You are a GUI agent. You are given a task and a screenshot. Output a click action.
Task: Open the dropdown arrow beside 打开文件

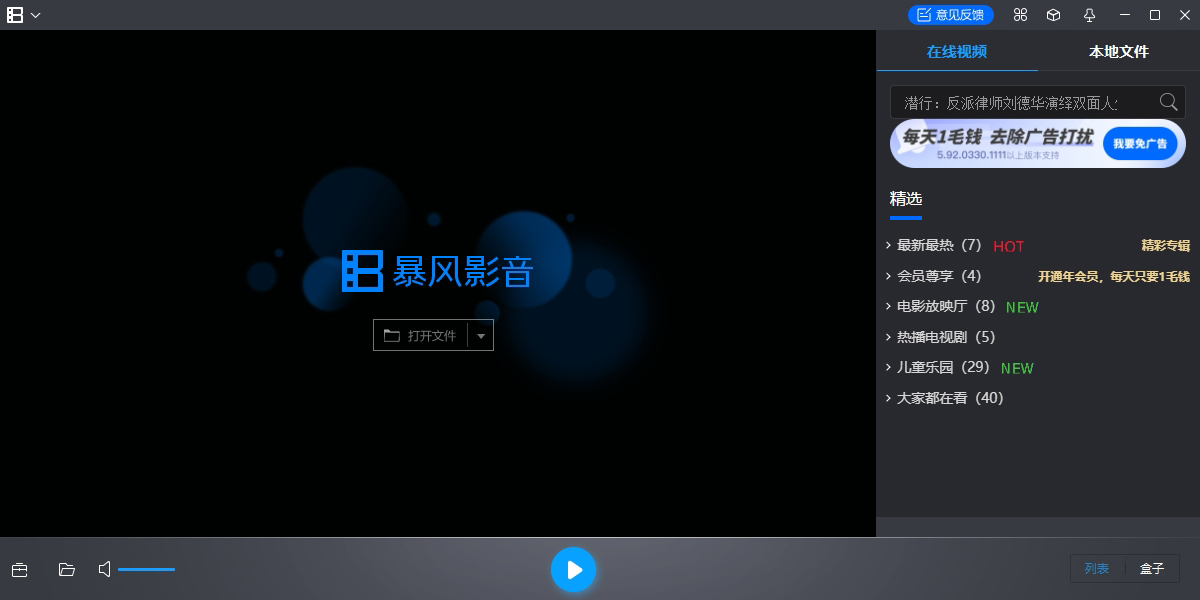point(481,336)
